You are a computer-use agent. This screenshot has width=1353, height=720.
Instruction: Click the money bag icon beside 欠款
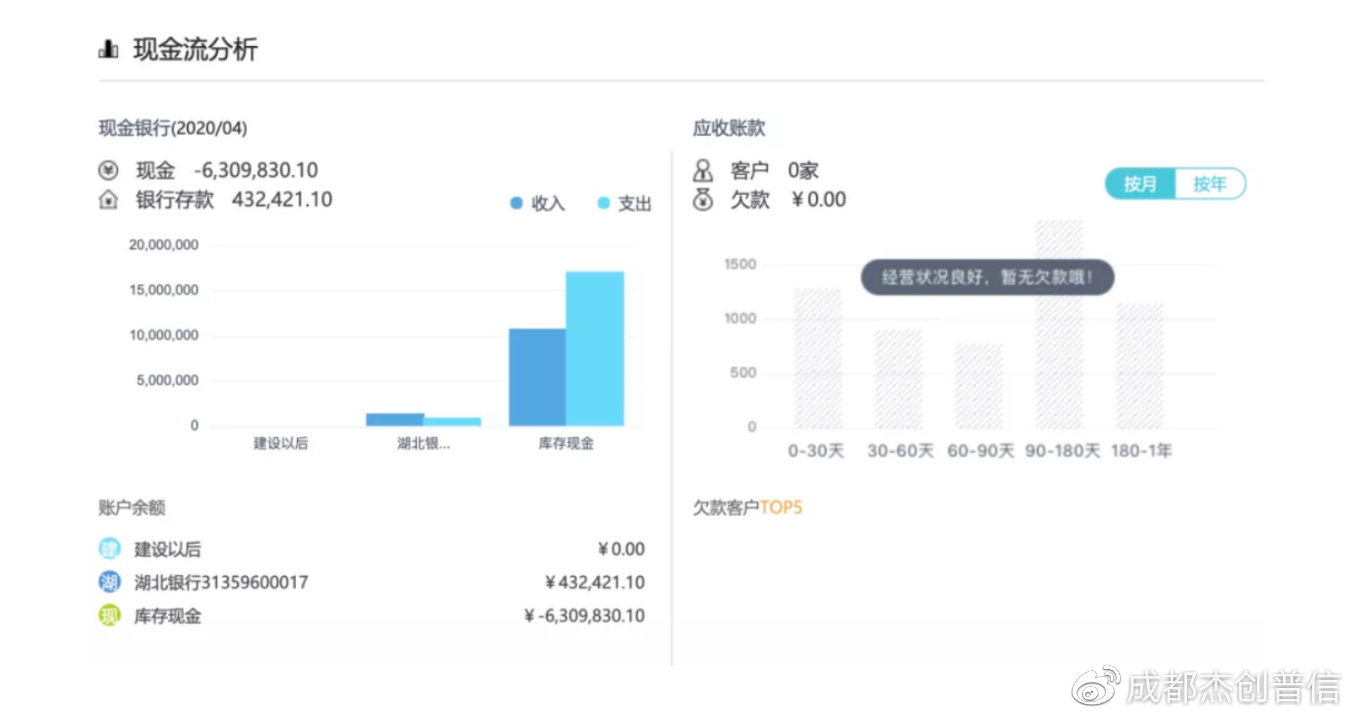tap(704, 200)
